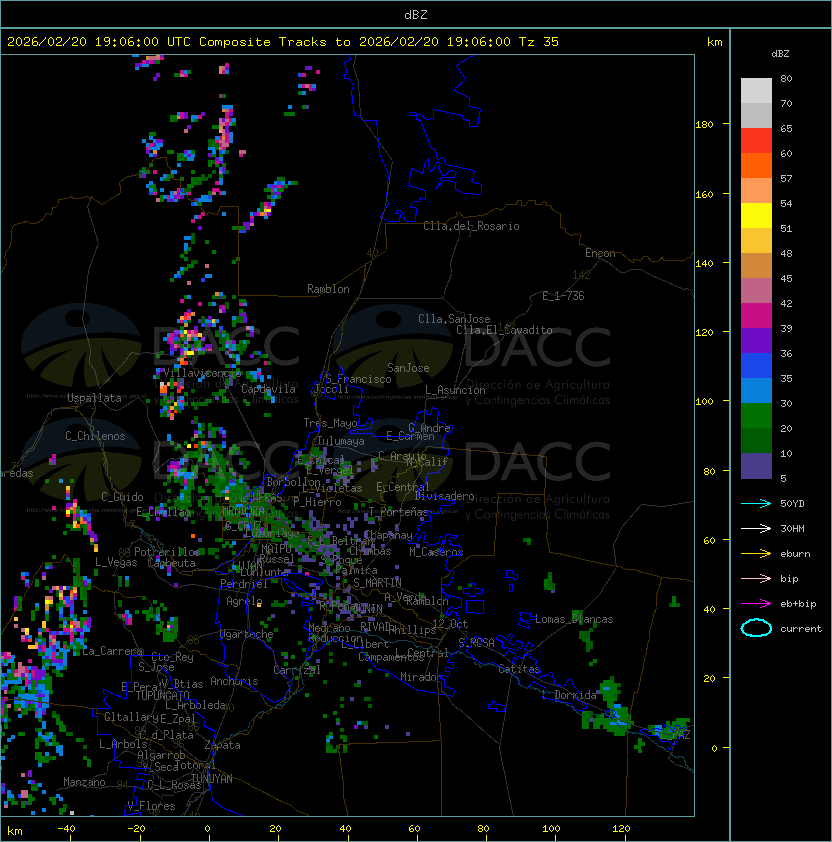832x842 pixels.
Task: Click the Zapata place label
Action: coord(222,745)
